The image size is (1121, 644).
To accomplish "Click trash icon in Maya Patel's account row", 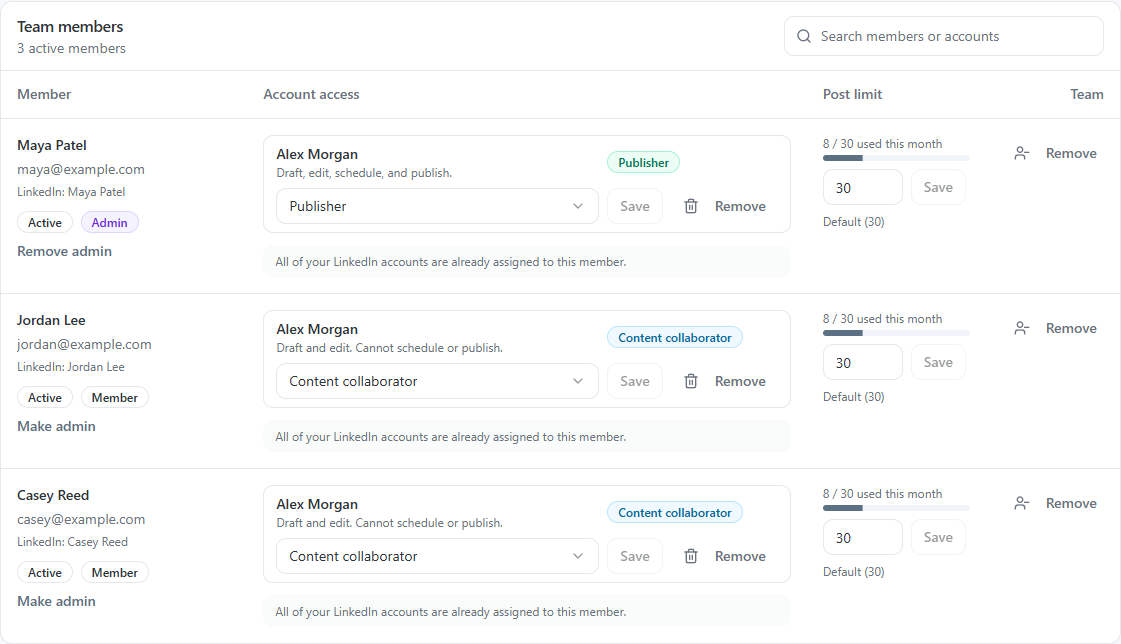I will coord(691,206).
